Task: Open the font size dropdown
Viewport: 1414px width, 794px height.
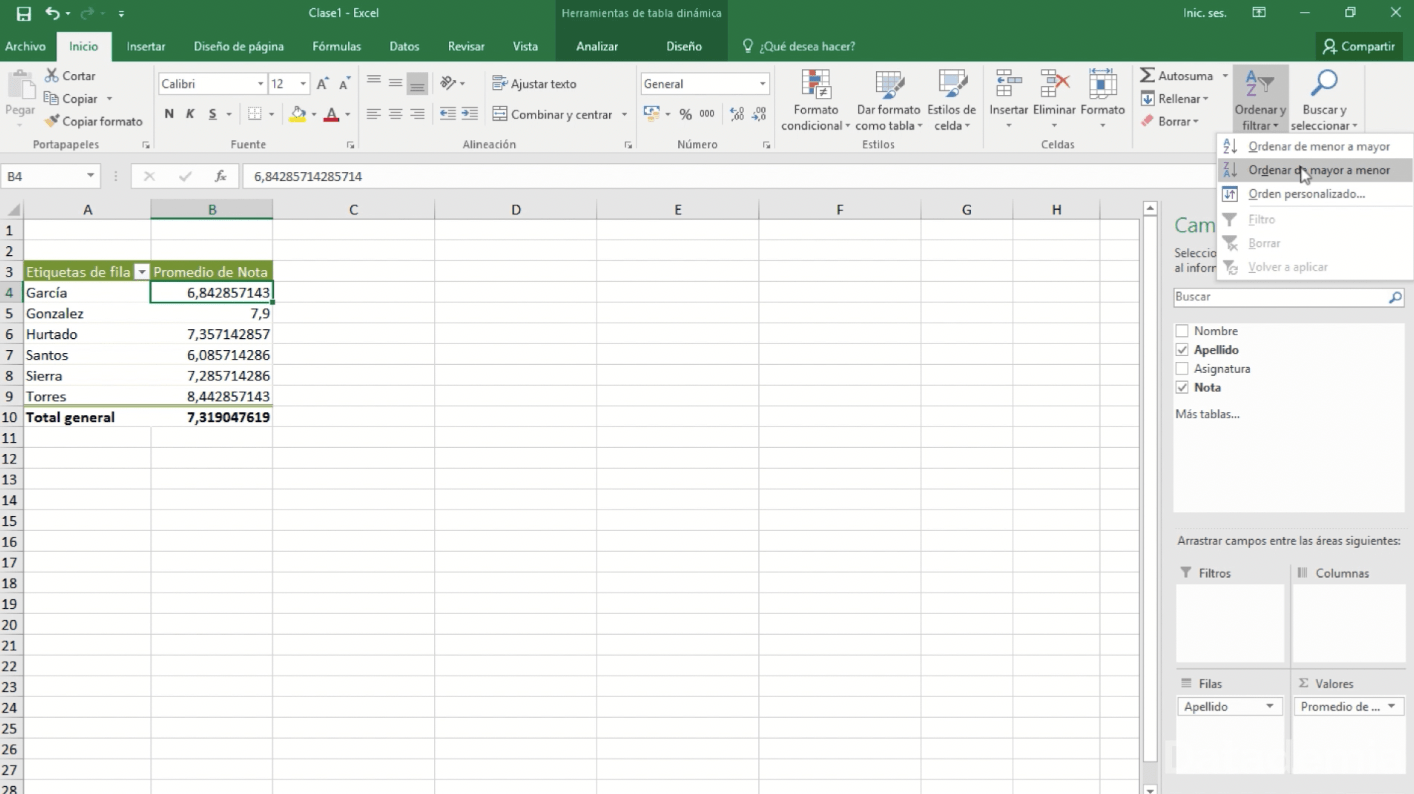Action: pos(303,83)
